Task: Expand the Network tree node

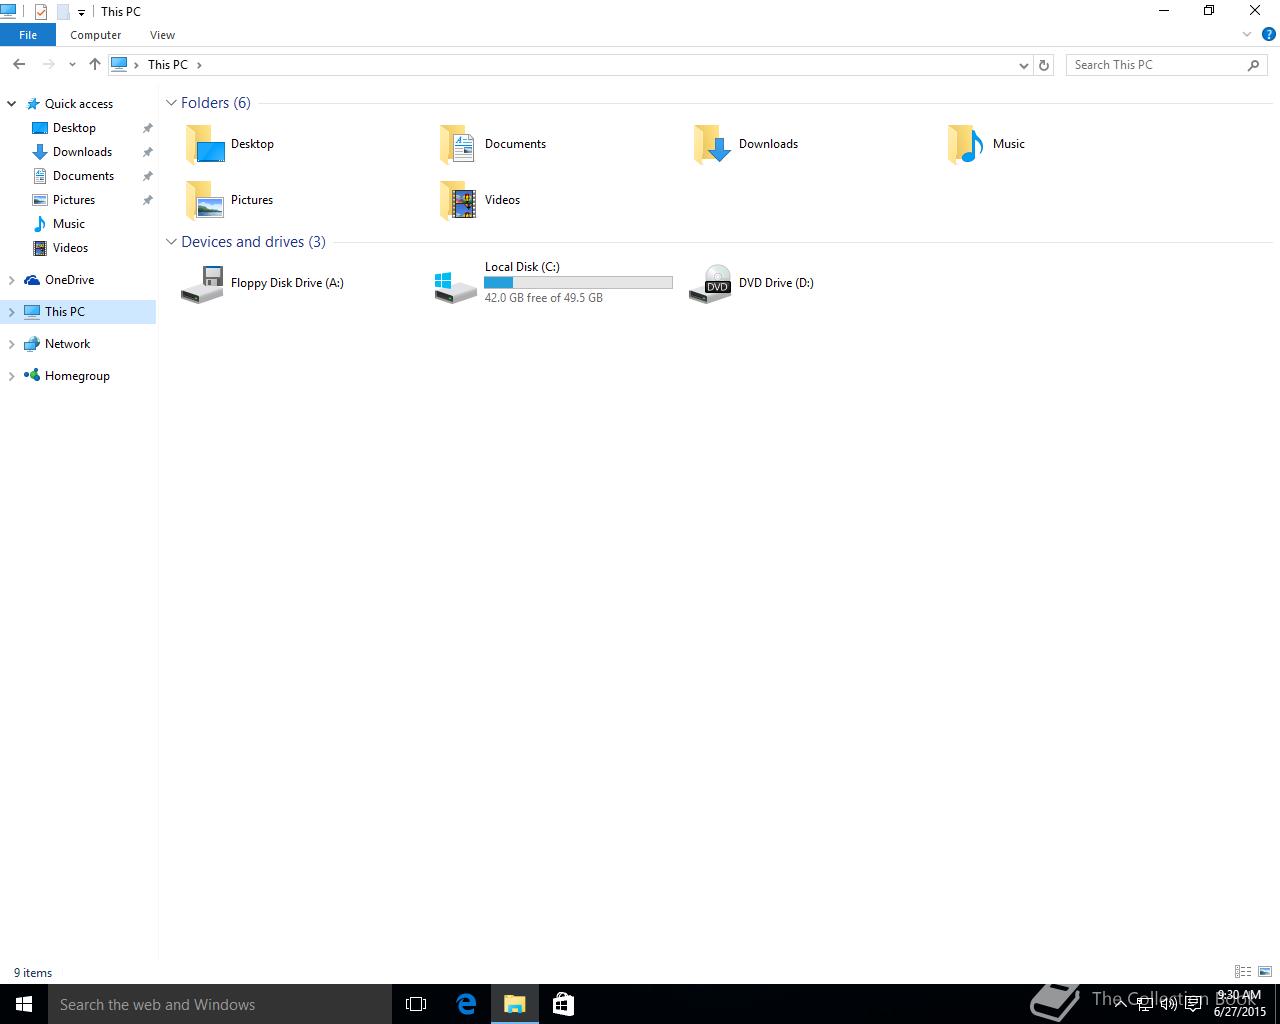Action: 11,344
